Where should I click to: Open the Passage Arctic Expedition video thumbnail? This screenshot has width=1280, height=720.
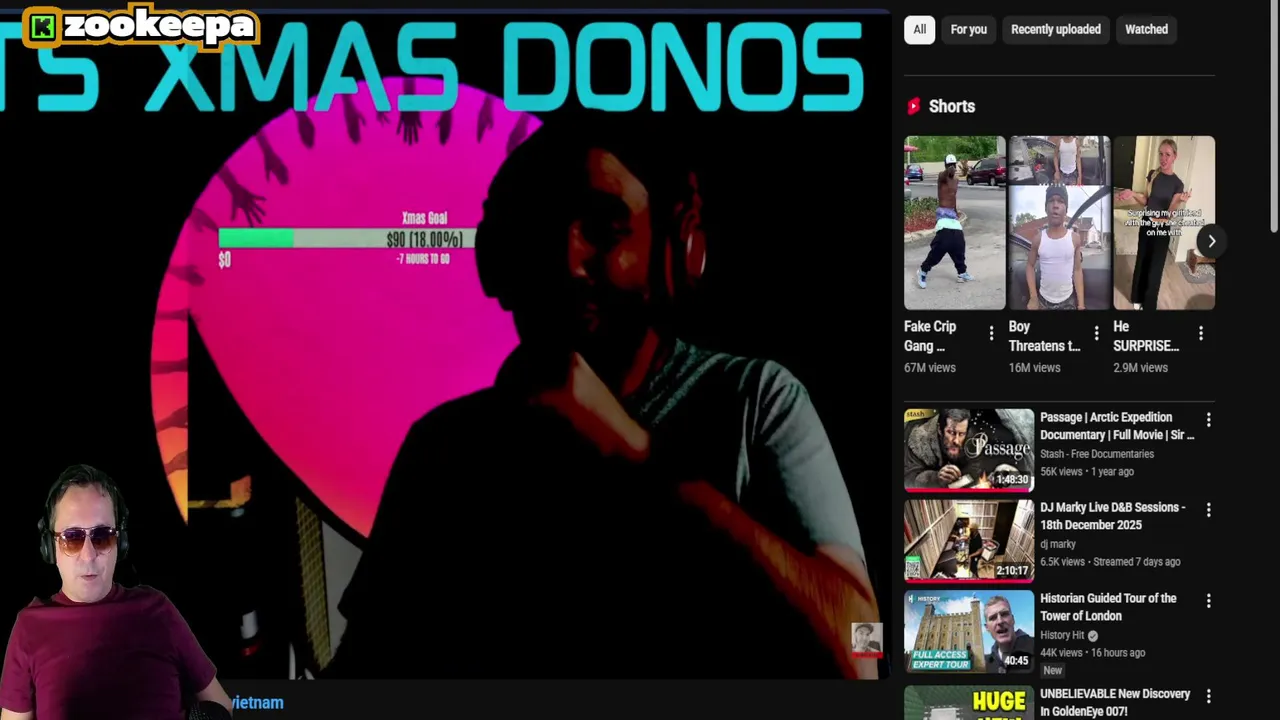click(969, 450)
